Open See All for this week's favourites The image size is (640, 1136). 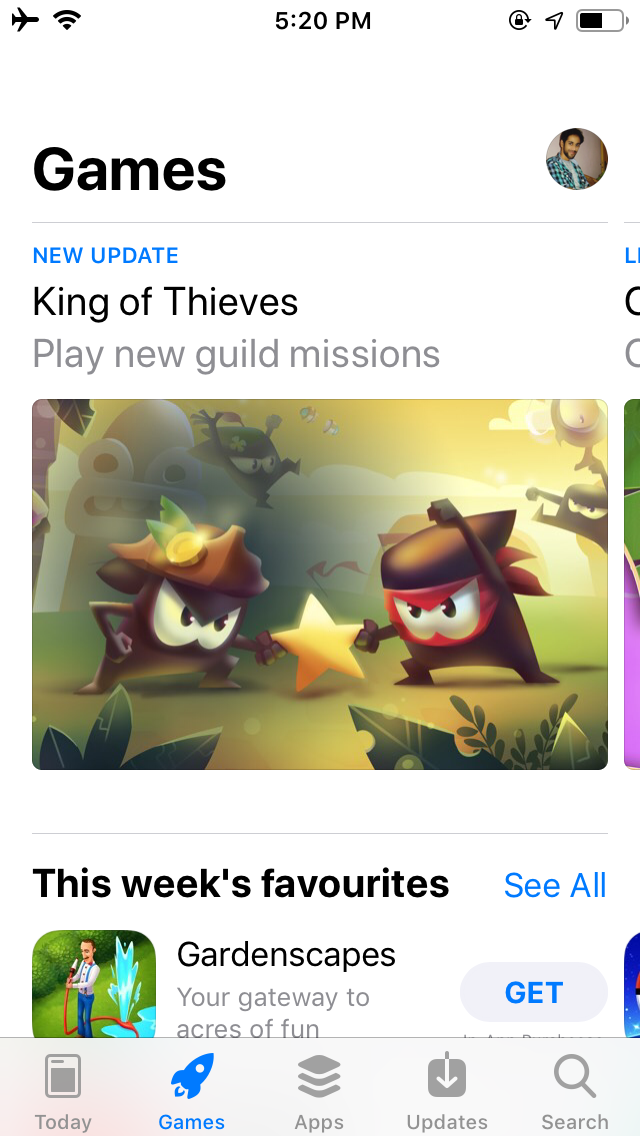[x=555, y=885]
